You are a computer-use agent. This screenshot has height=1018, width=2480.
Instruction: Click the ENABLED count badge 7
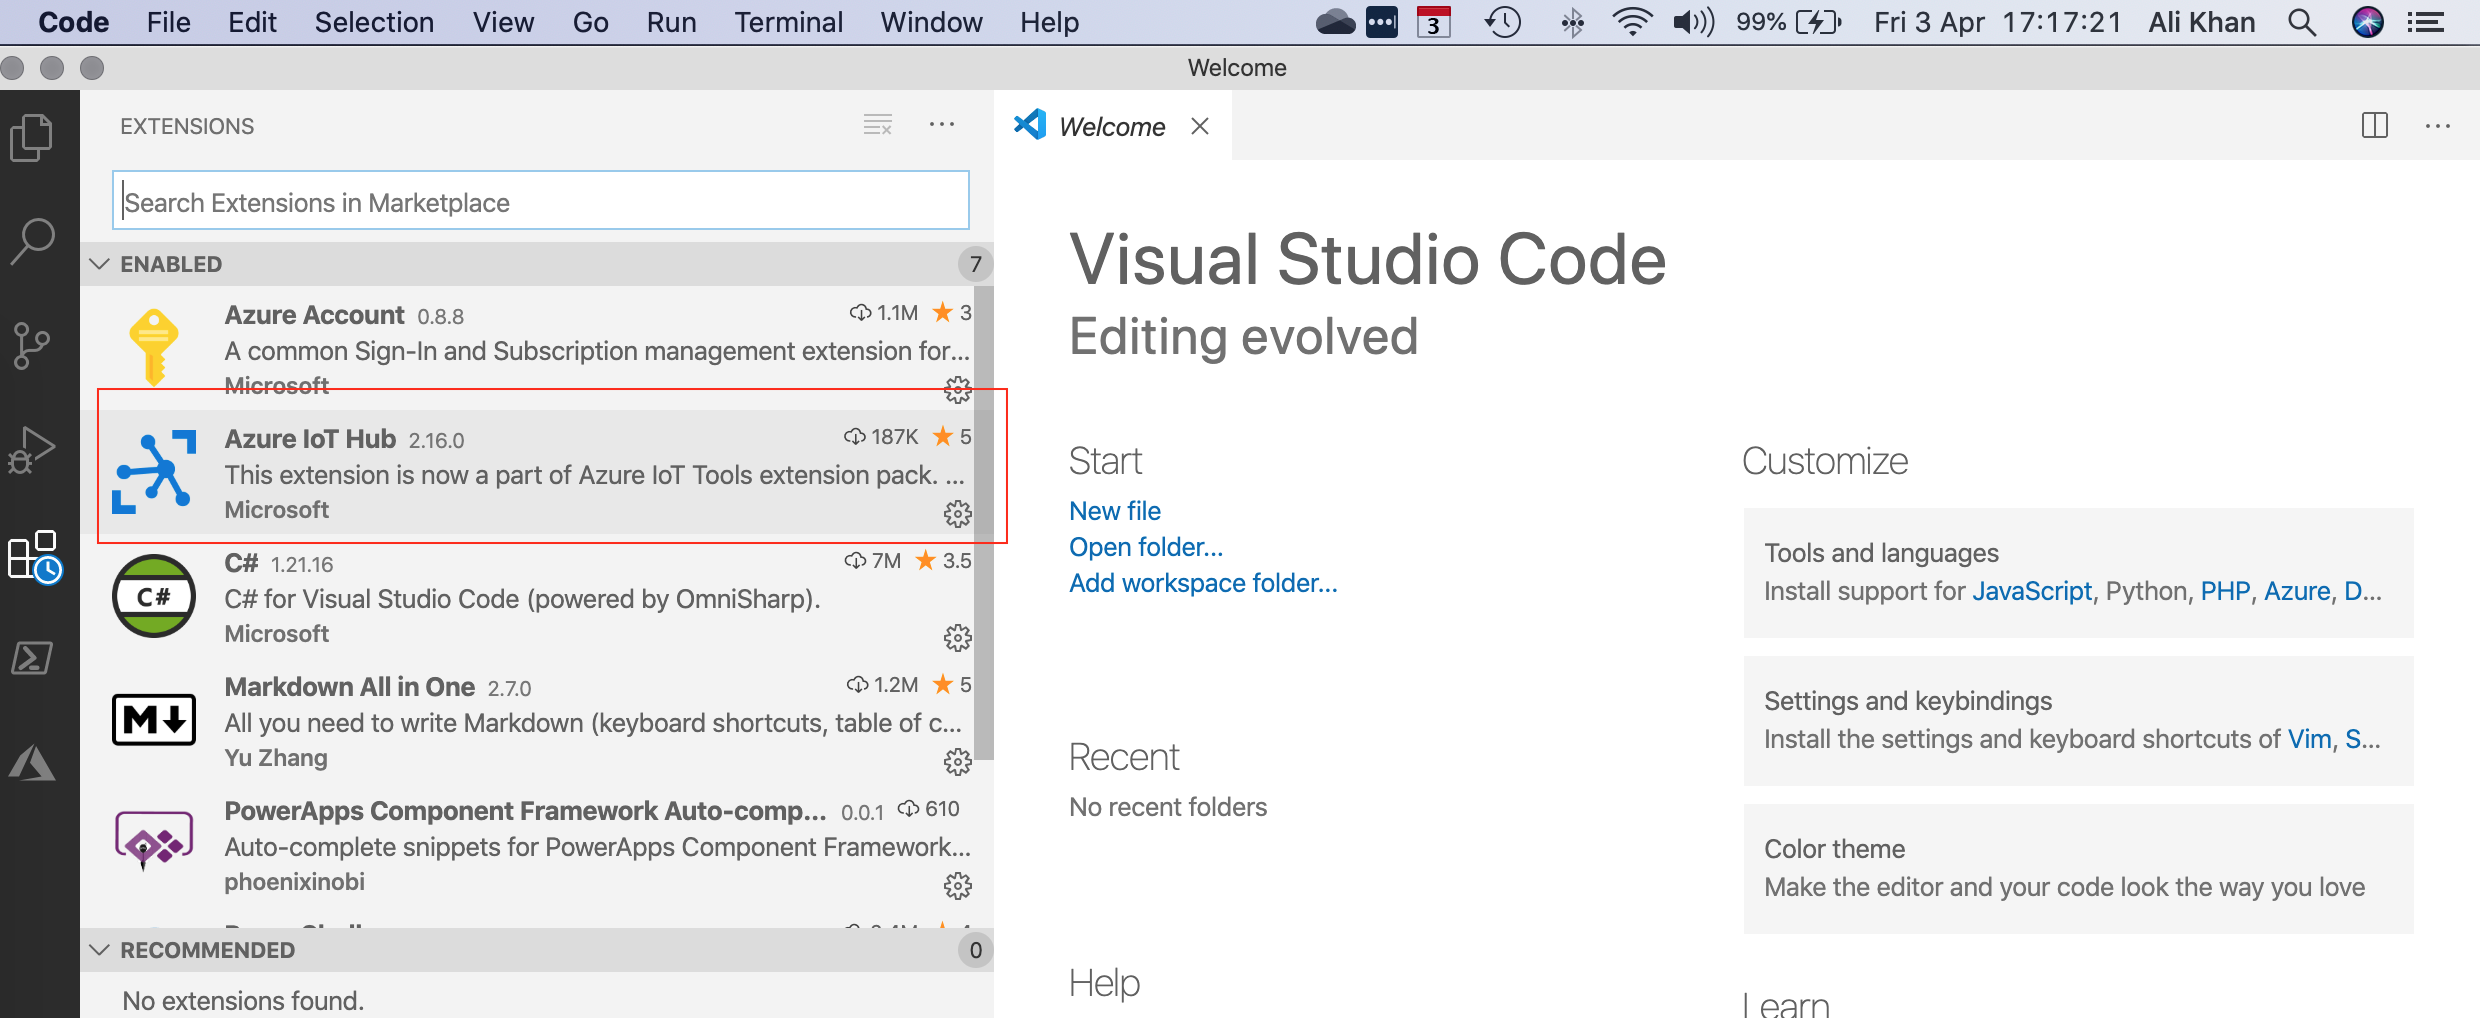click(x=975, y=264)
